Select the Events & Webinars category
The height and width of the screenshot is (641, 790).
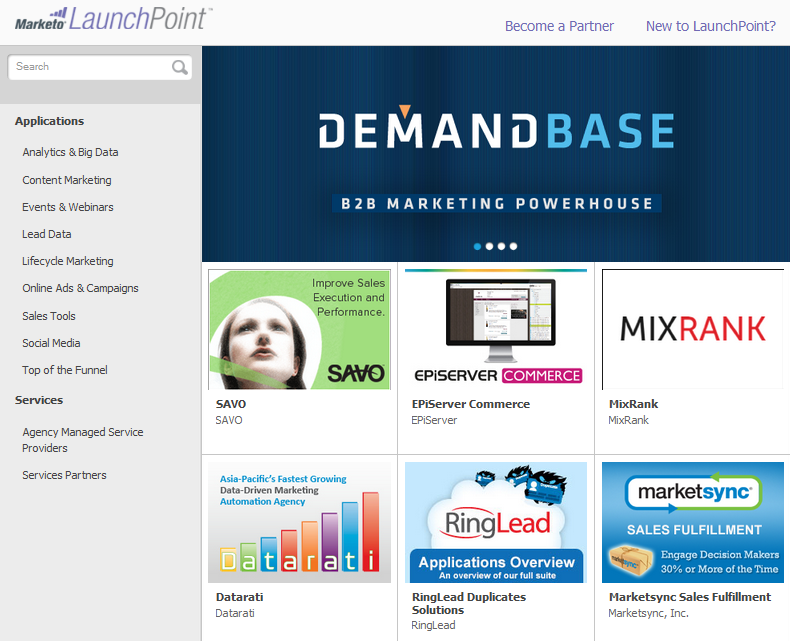click(68, 207)
